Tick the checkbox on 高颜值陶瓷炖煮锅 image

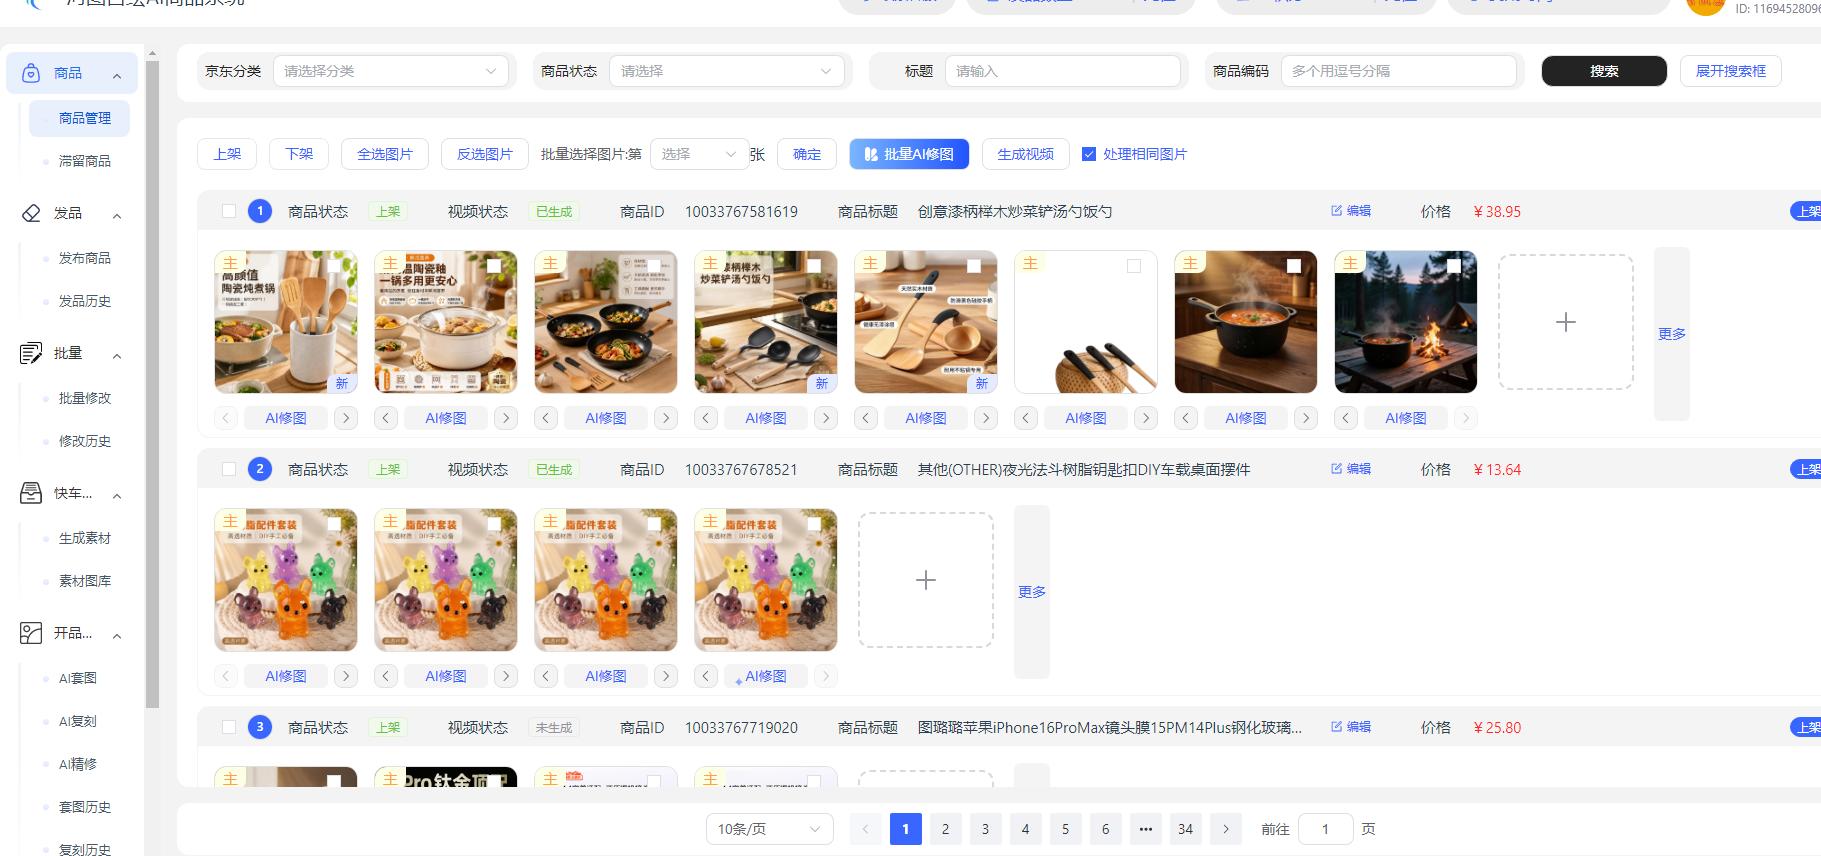334,266
